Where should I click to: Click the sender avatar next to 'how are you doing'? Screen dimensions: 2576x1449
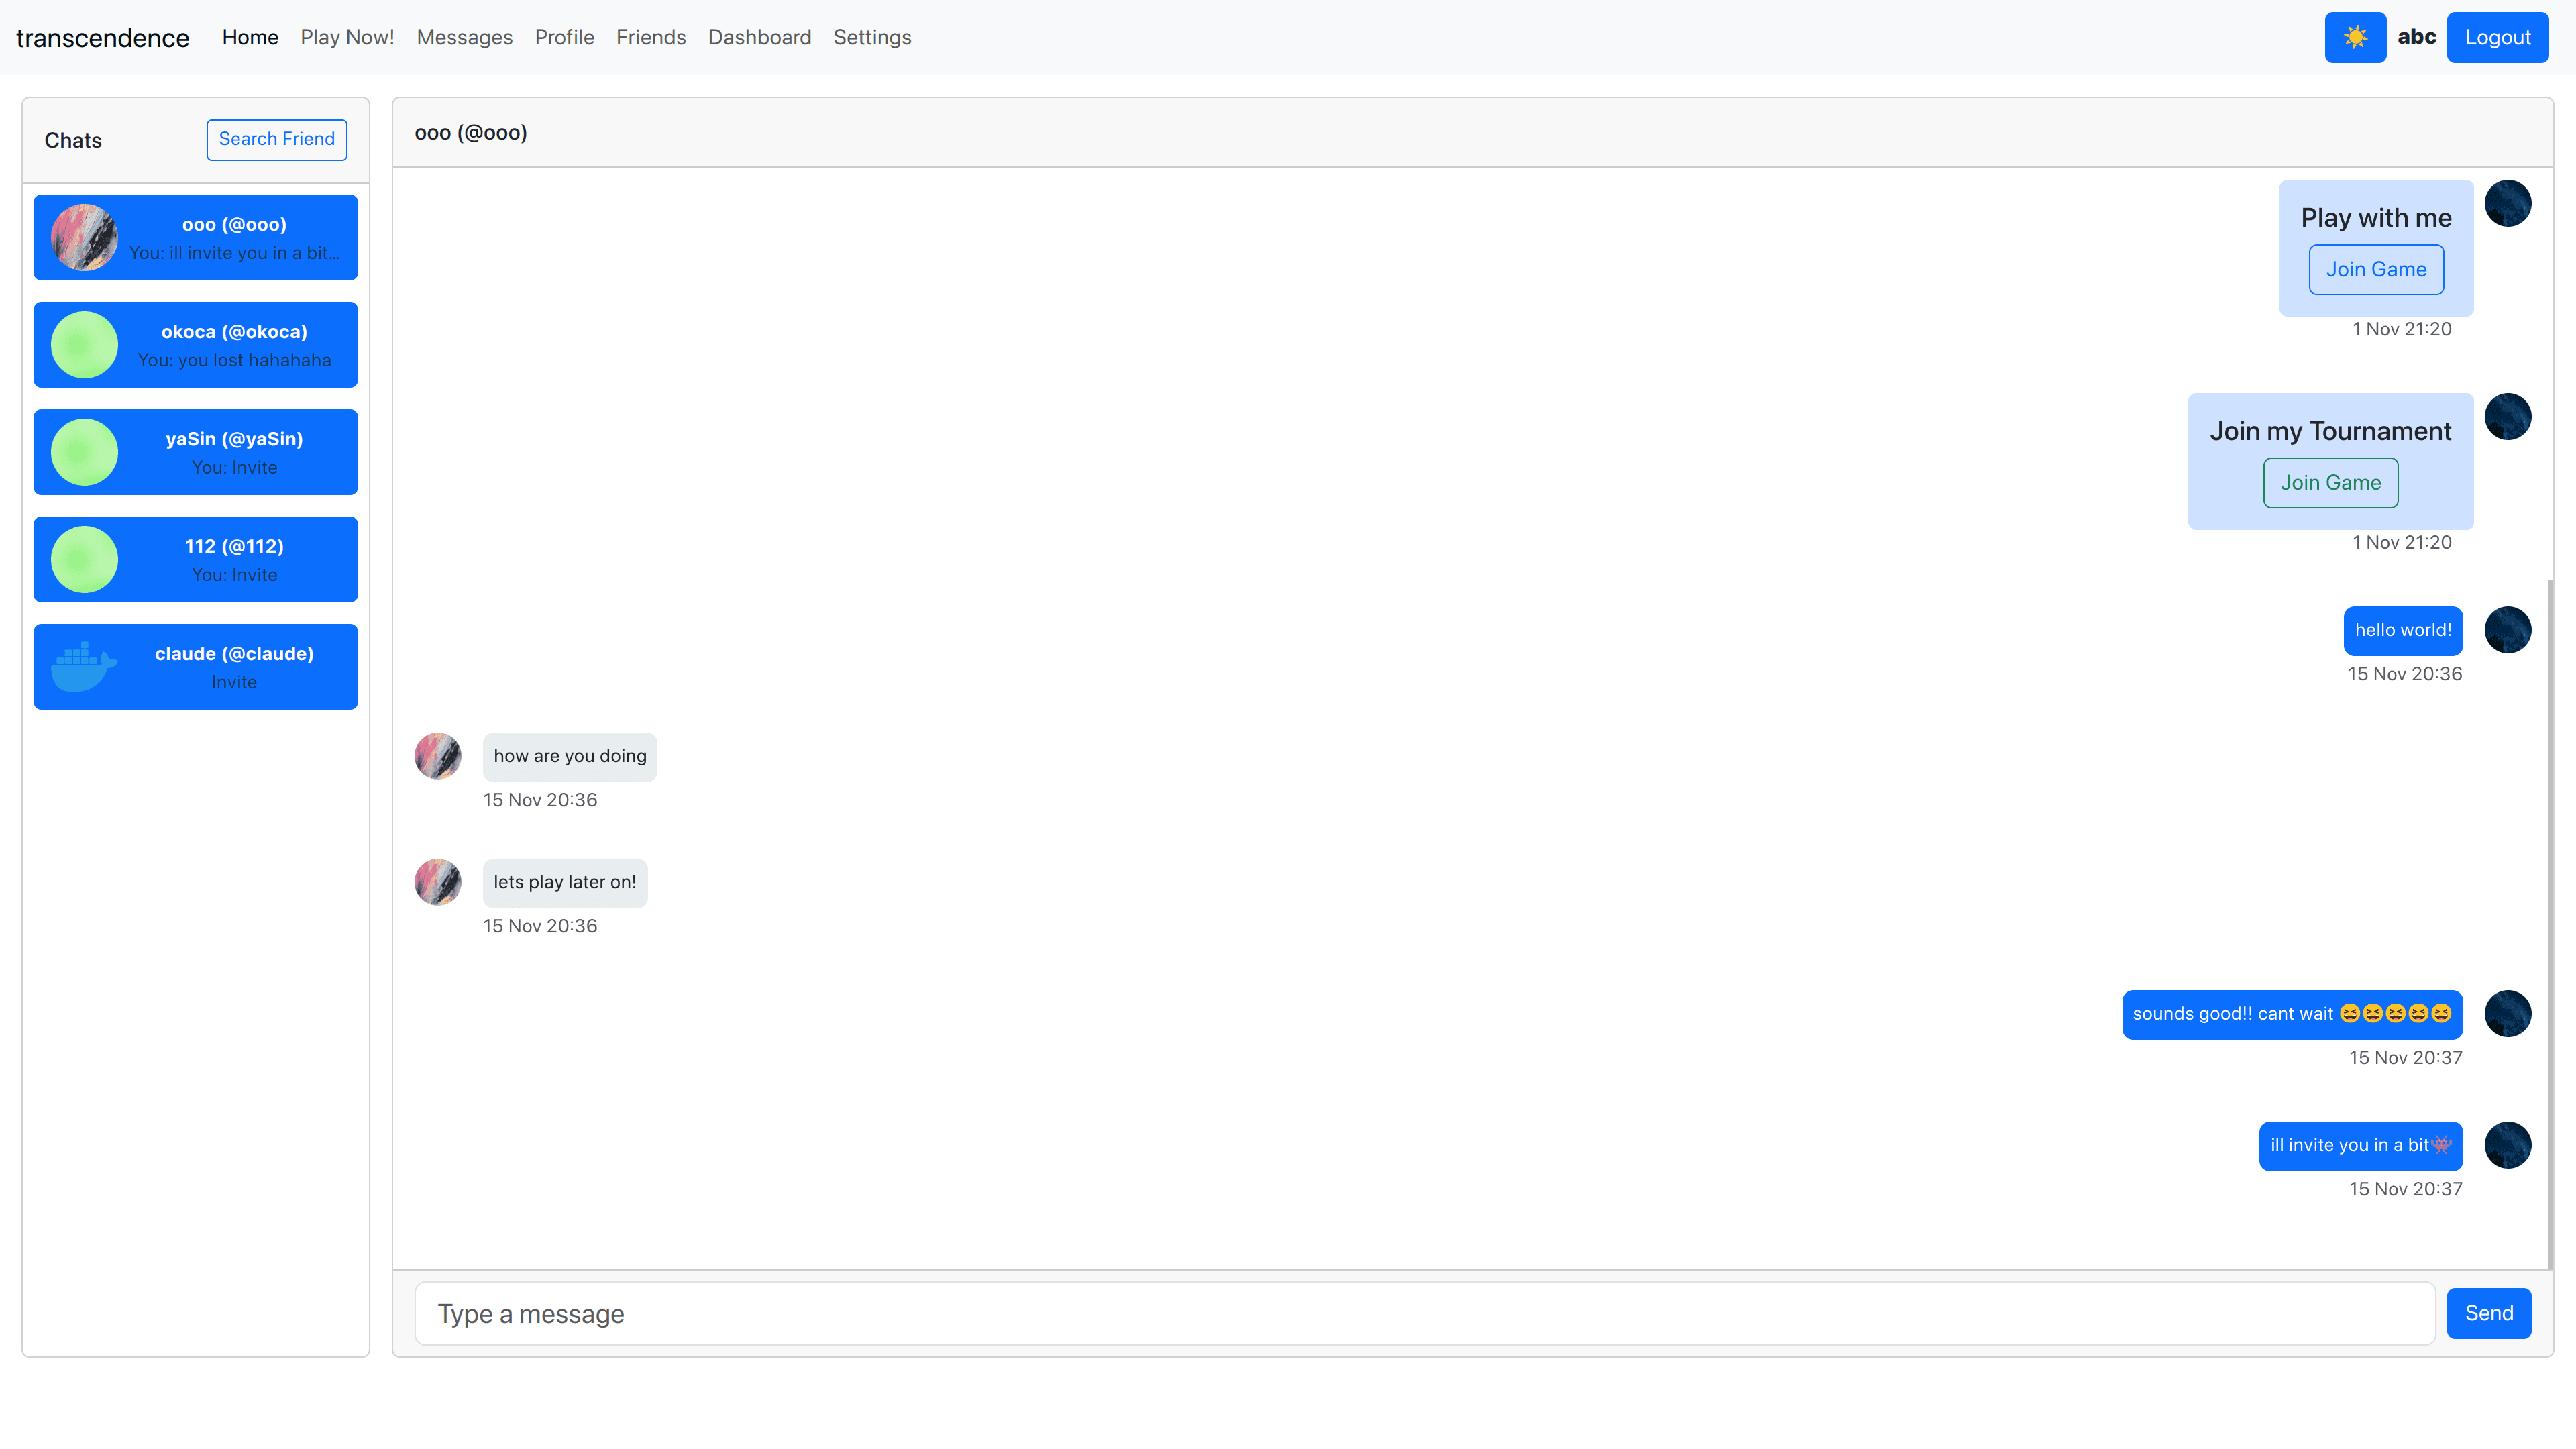point(438,756)
